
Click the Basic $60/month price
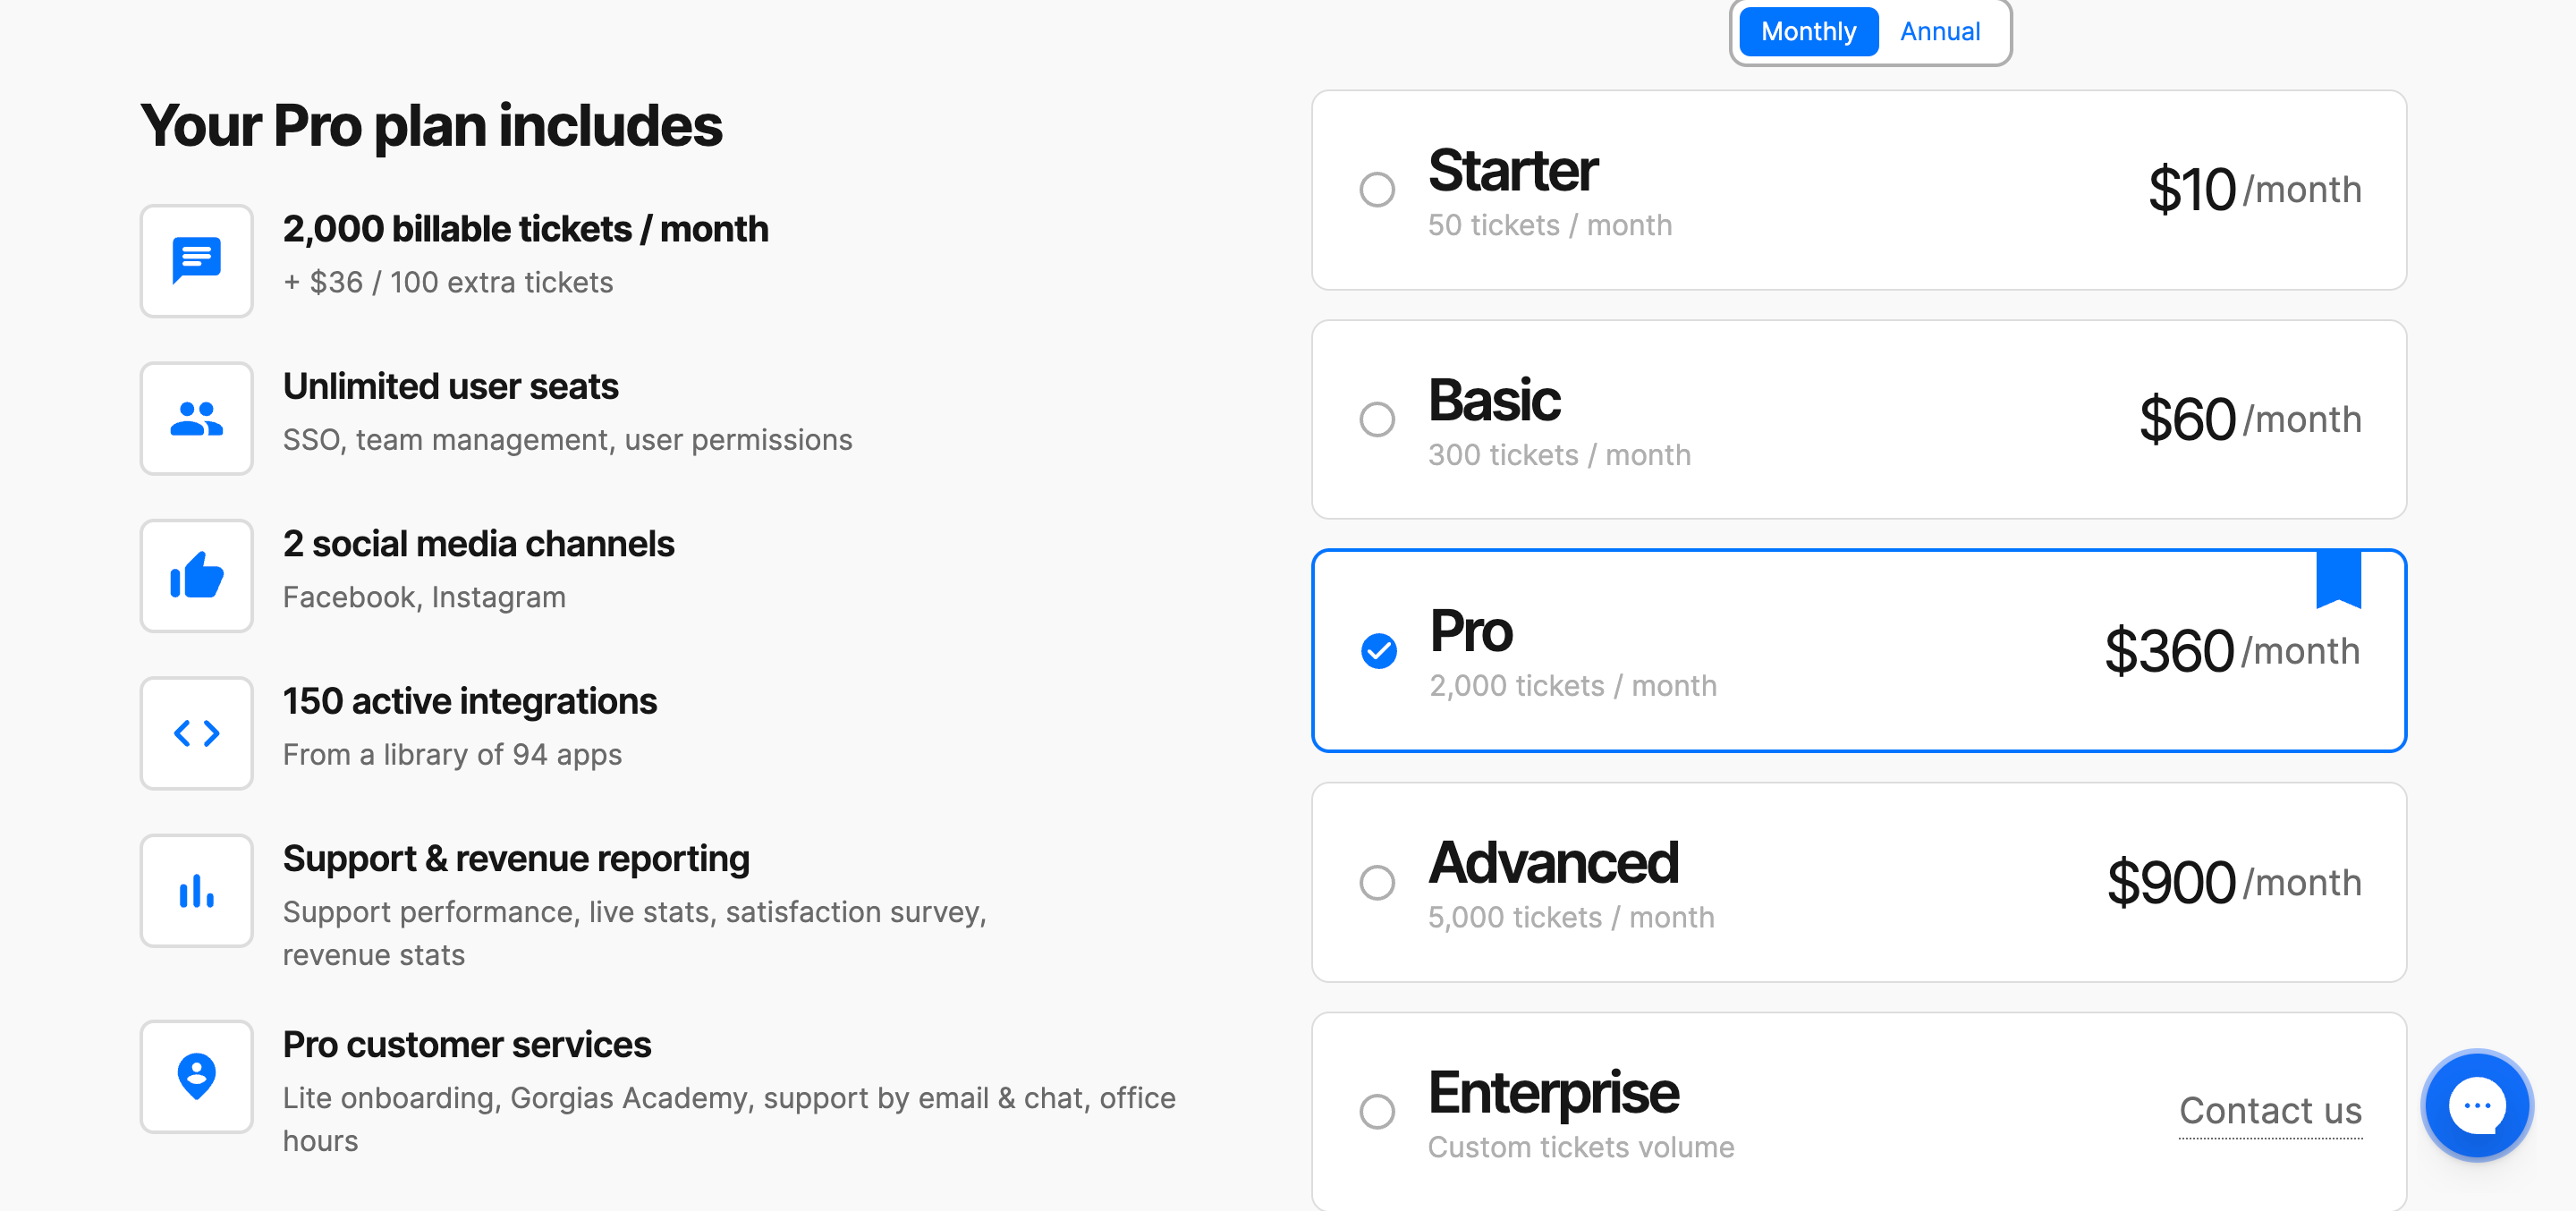(2250, 419)
